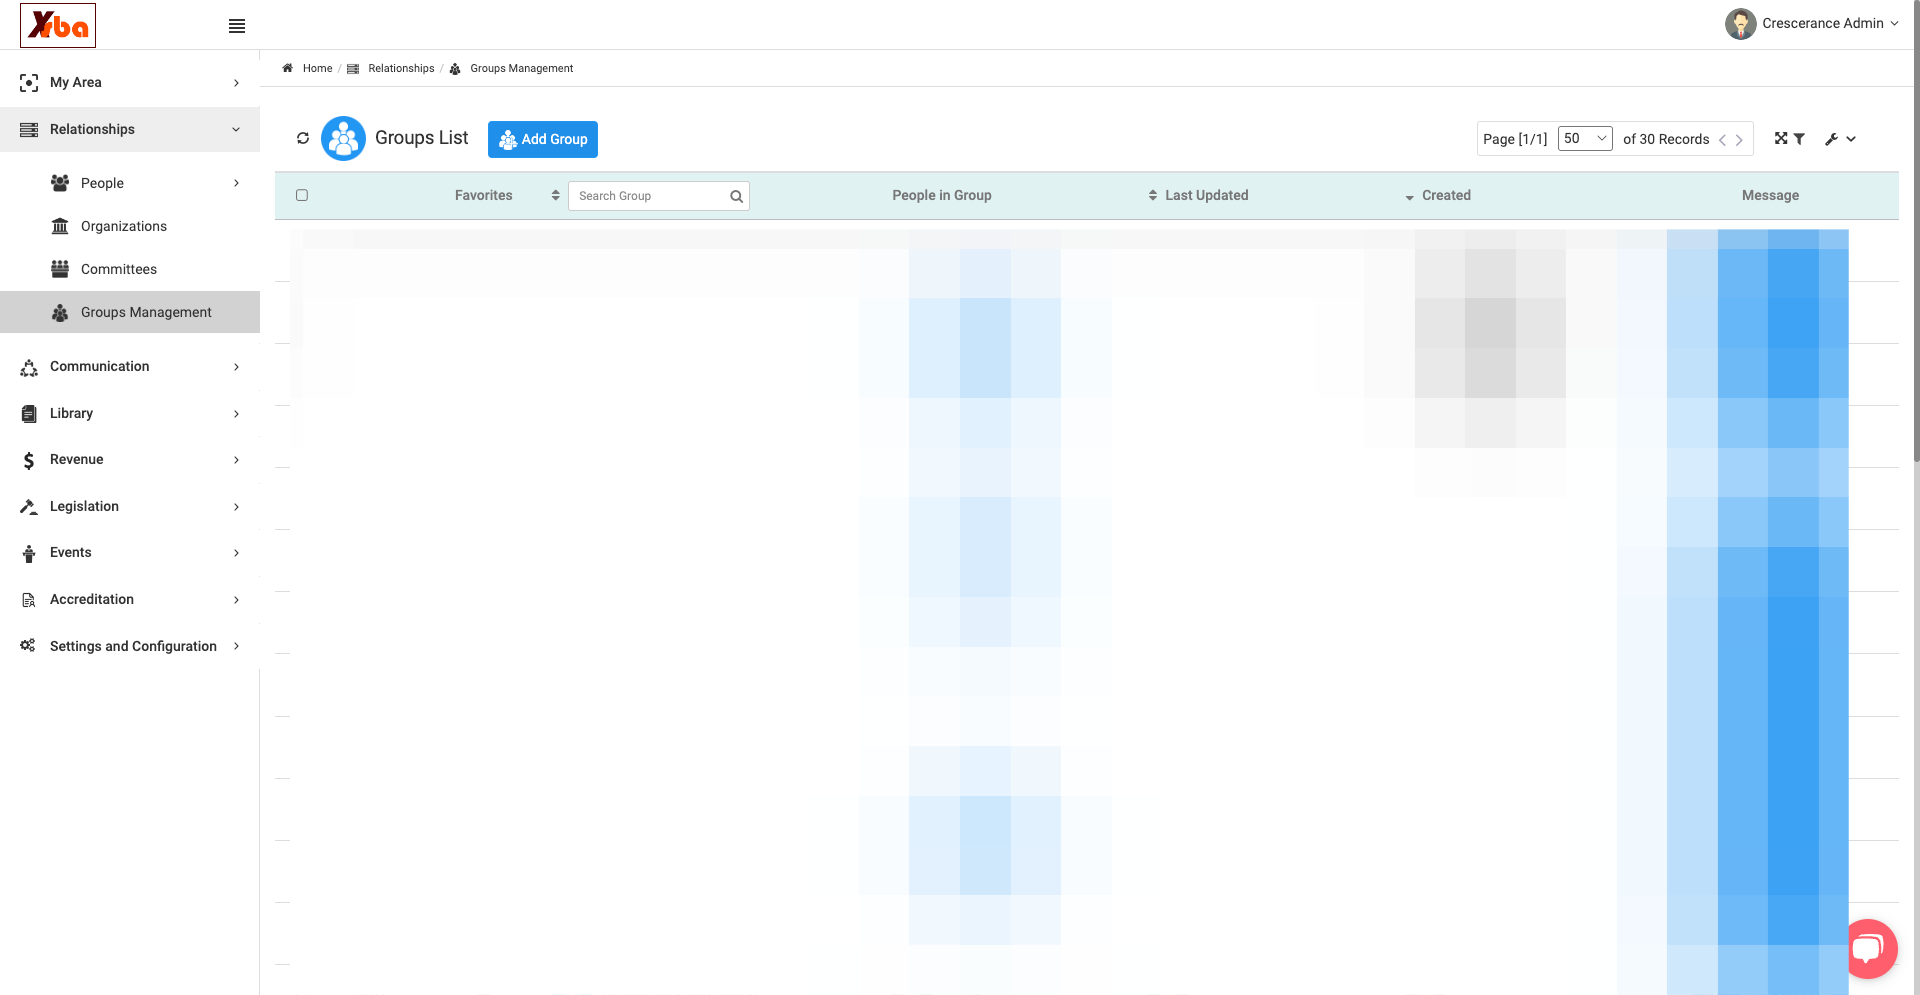Viewport: 1920px width, 995px height.
Task: Collapse the Relationships menu
Action: [x=130, y=129]
